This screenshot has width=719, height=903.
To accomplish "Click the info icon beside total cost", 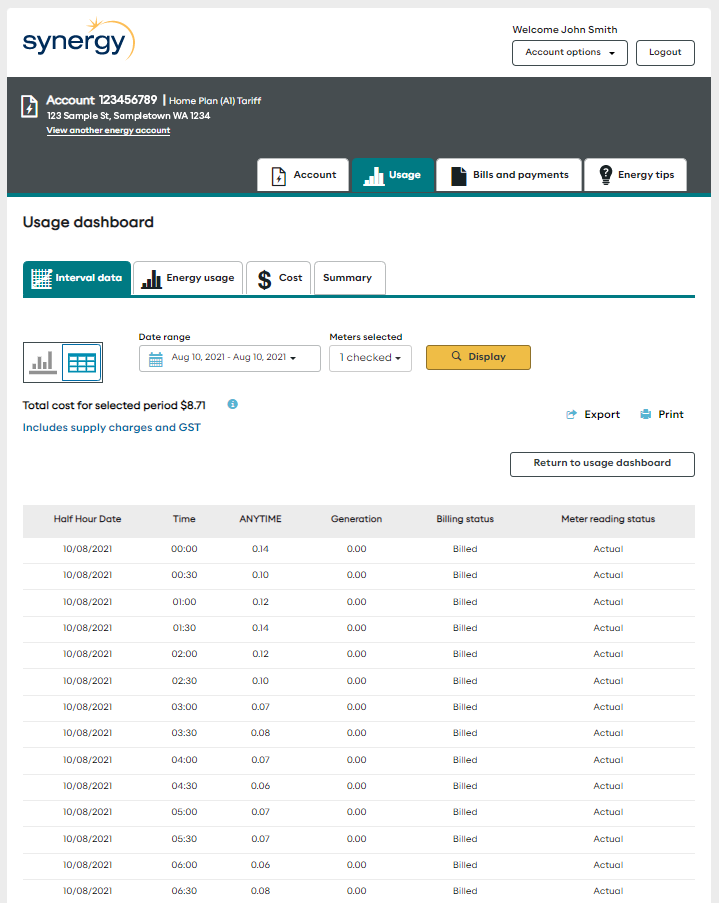I will 233,404.
